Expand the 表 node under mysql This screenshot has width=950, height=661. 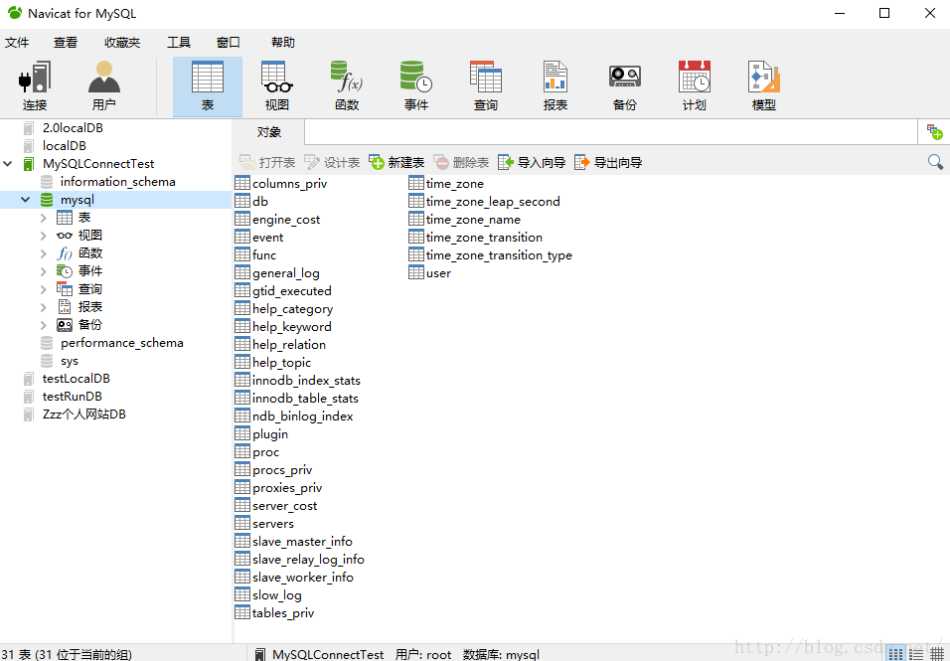43,218
